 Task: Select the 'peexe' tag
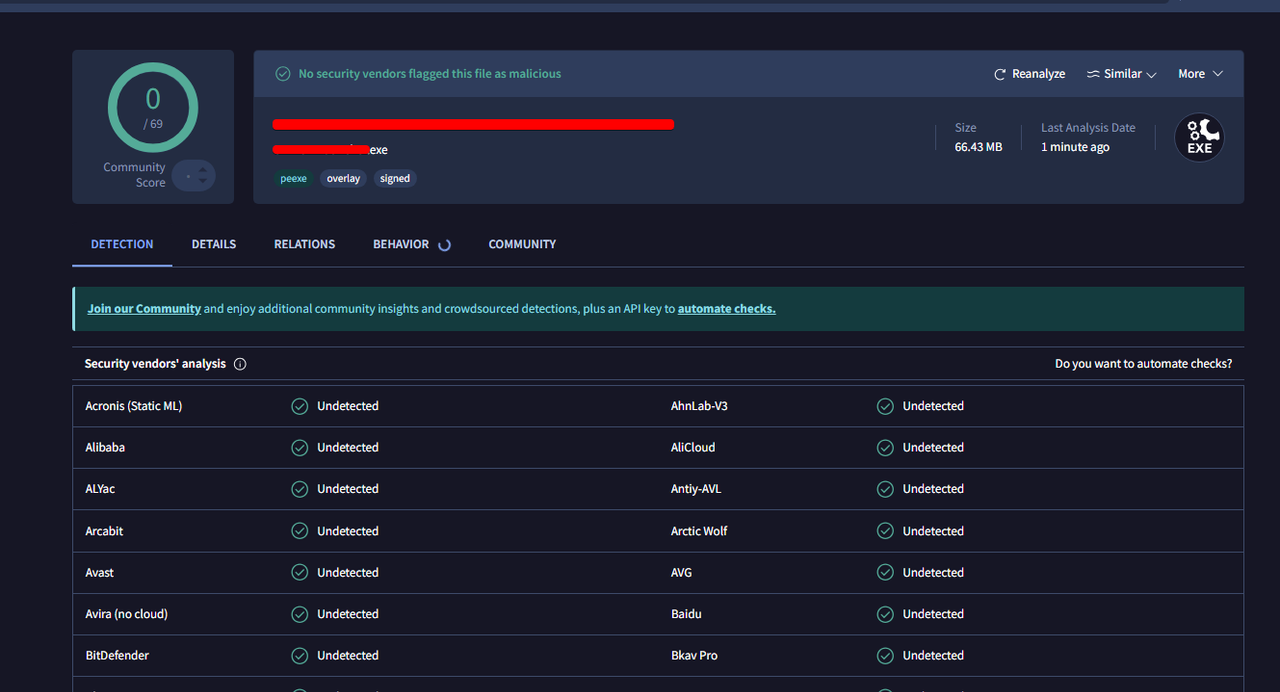(294, 179)
